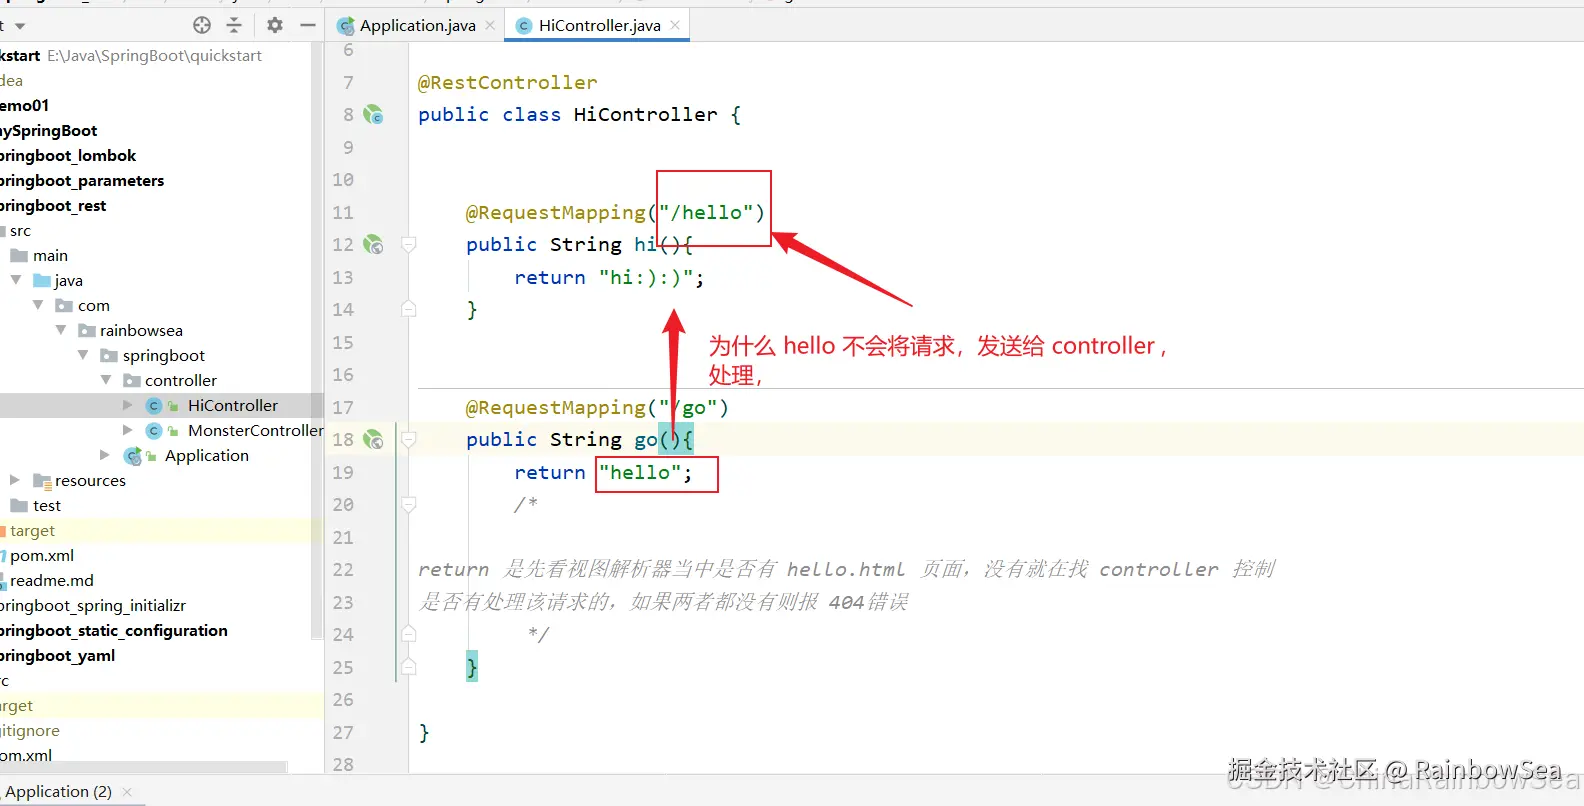Collapse the go() method fold at line 18
The width and height of the screenshot is (1584, 806).
pyautogui.click(x=408, y=439)
